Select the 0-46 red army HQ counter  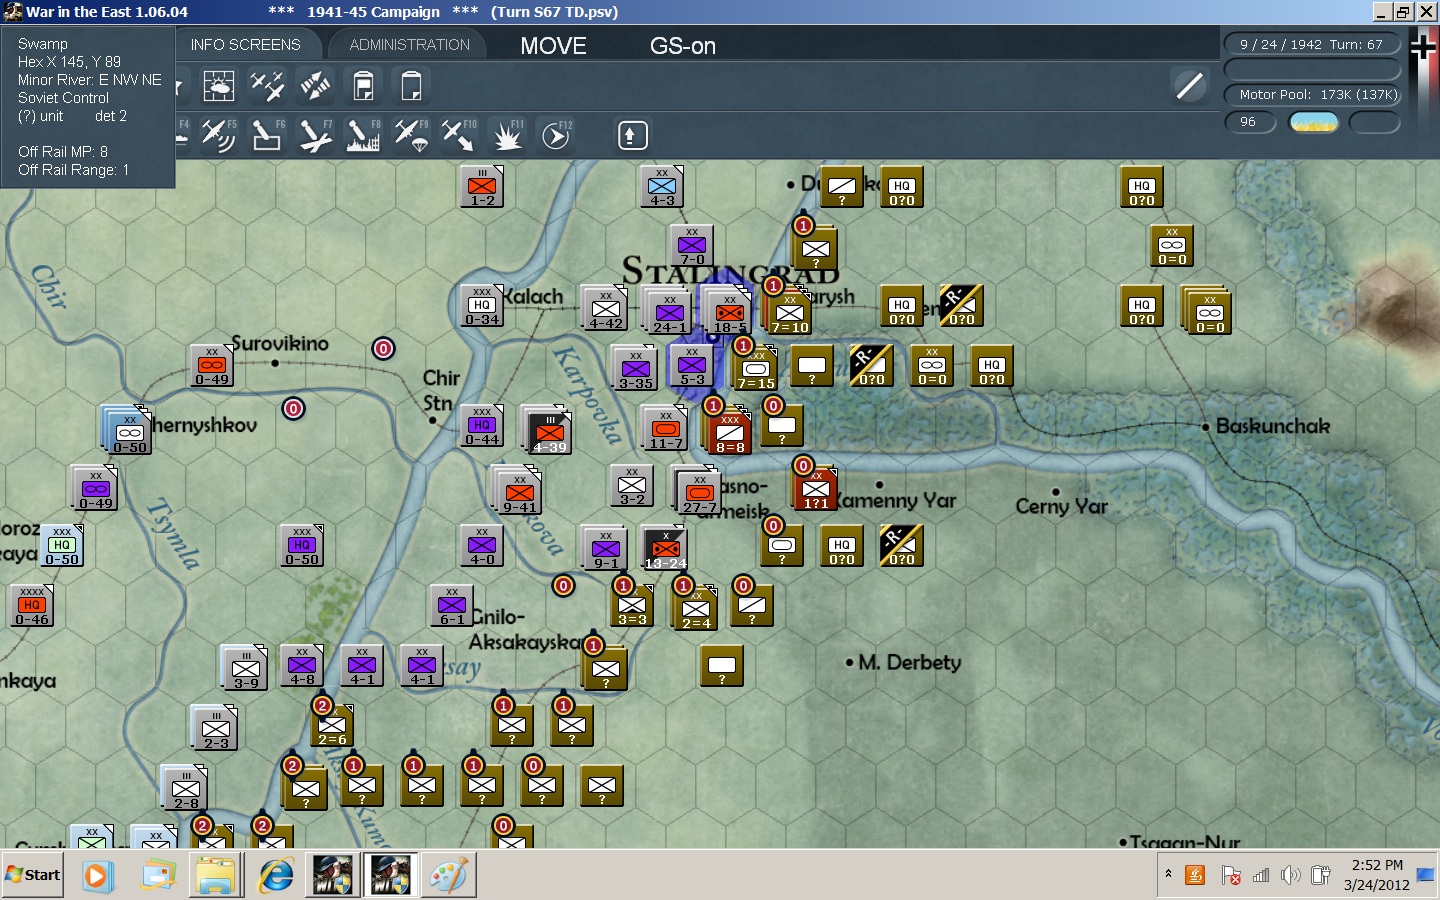32,607
